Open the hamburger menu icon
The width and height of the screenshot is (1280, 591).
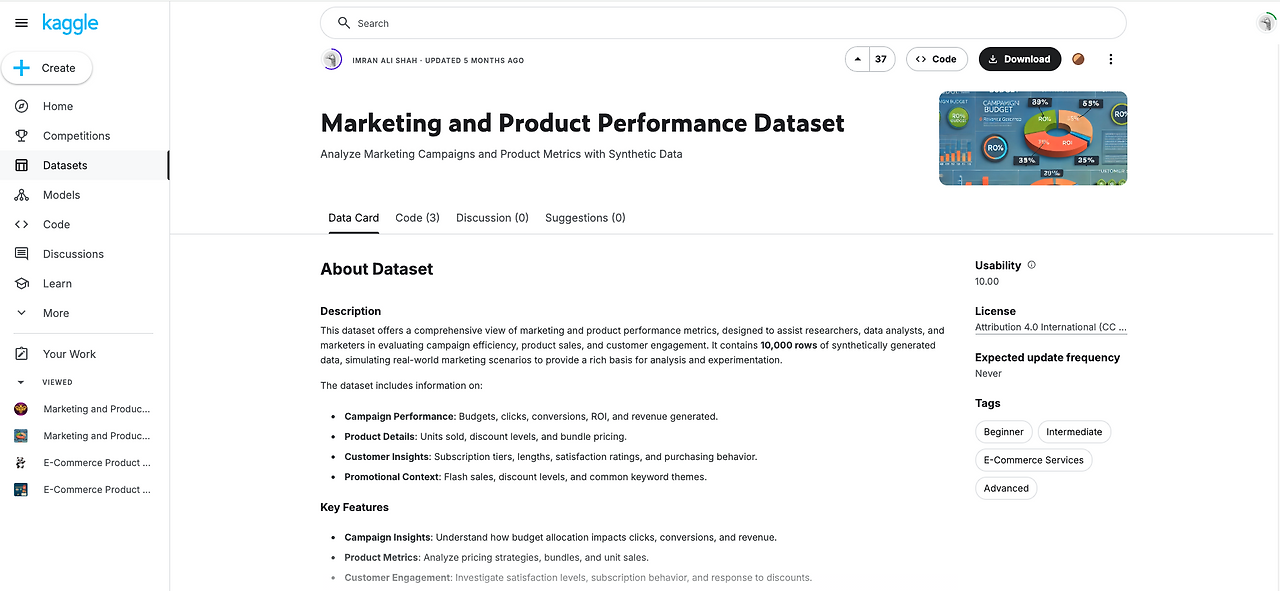pyautogui.click(x=21, y=24)
